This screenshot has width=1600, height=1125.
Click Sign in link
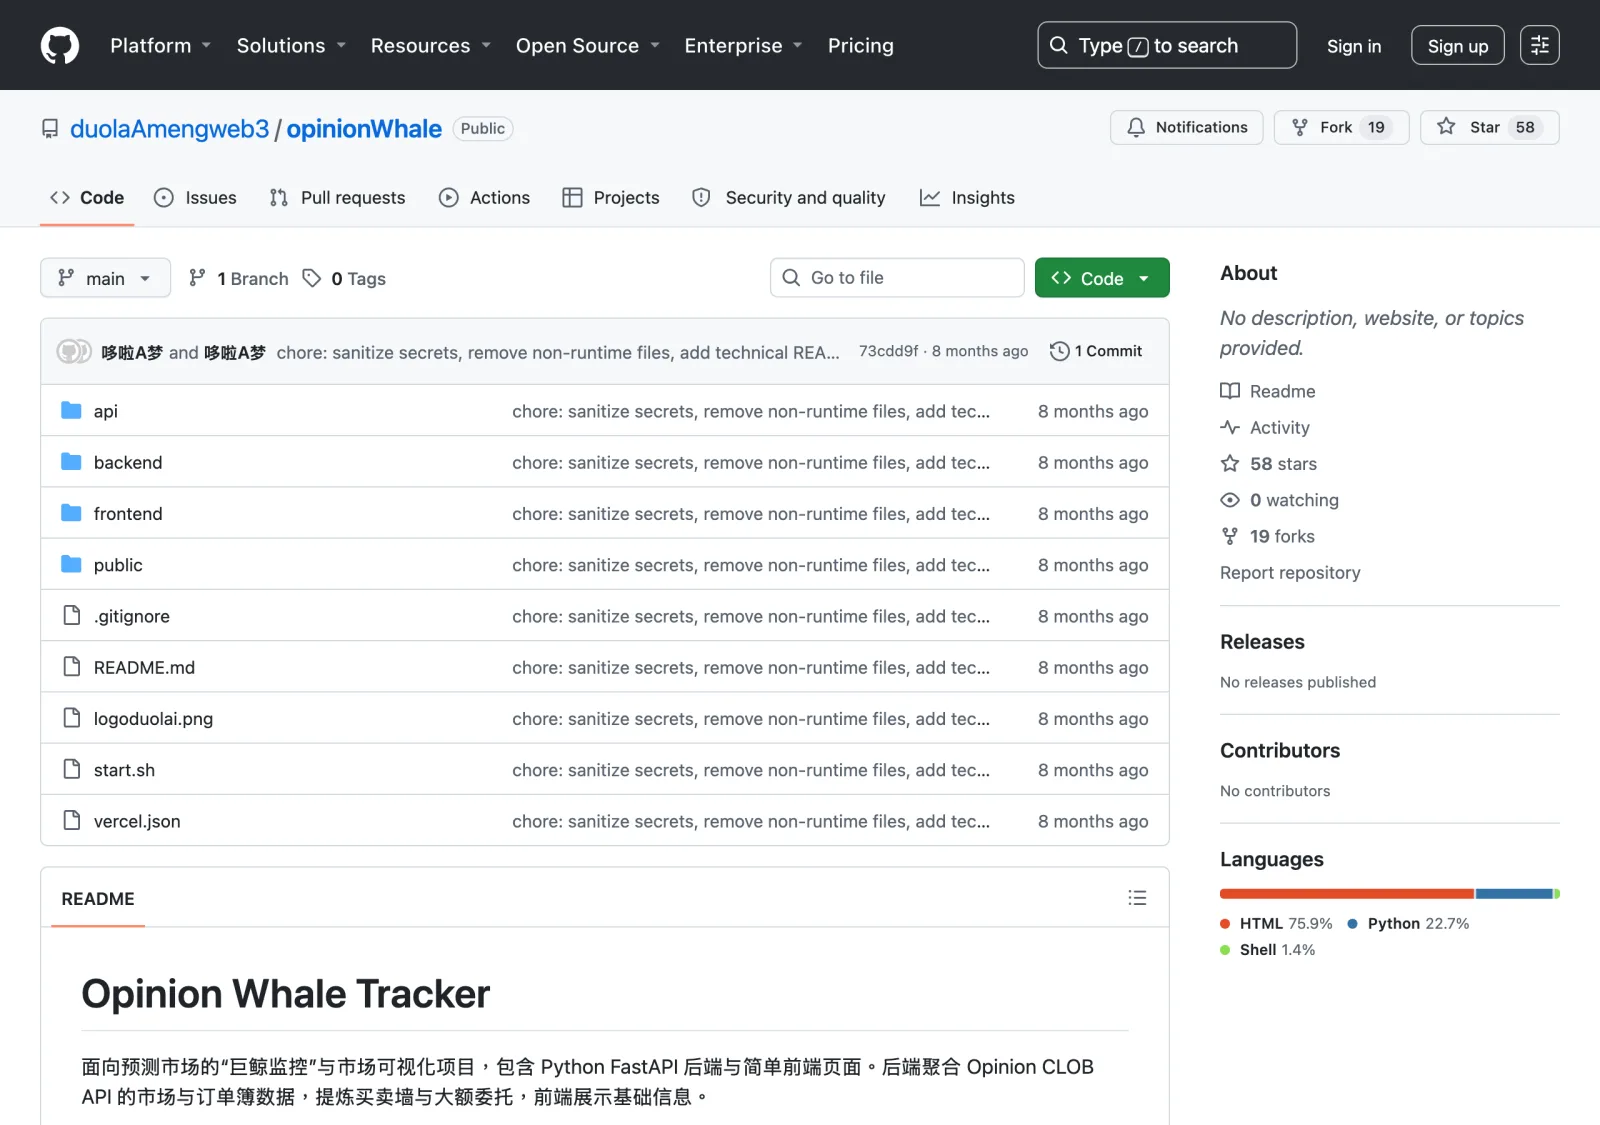point(1354,46)
